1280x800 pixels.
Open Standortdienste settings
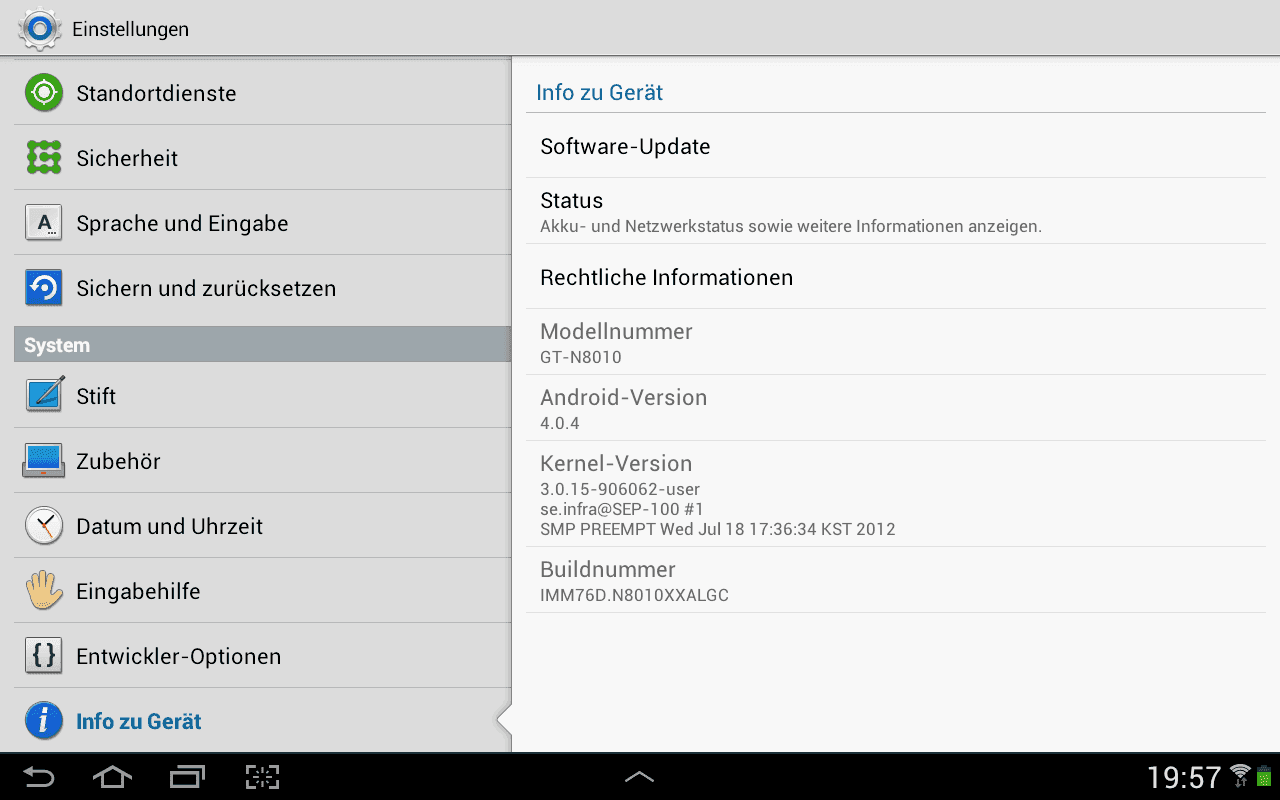(263, 93)
